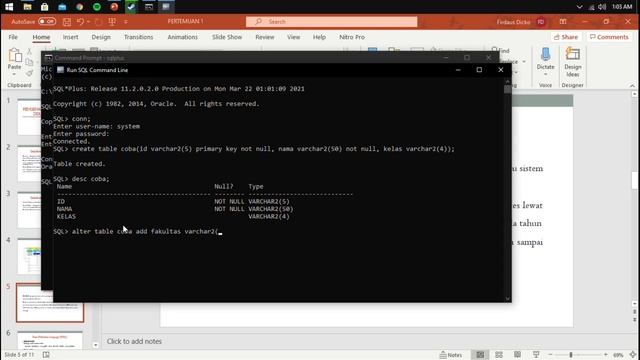Image resolution: width=640 pixels, height=360 pixels.
Task: Switch to the Review tab
Action: click(x=265, y=37)
